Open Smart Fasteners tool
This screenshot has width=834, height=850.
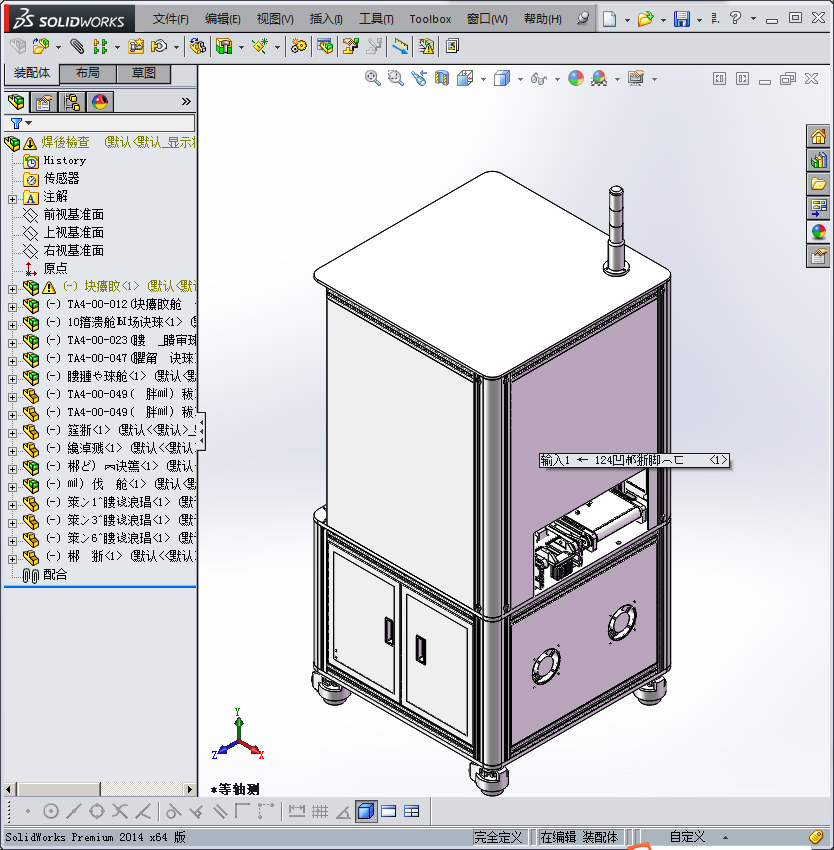[x=136, y=47]
